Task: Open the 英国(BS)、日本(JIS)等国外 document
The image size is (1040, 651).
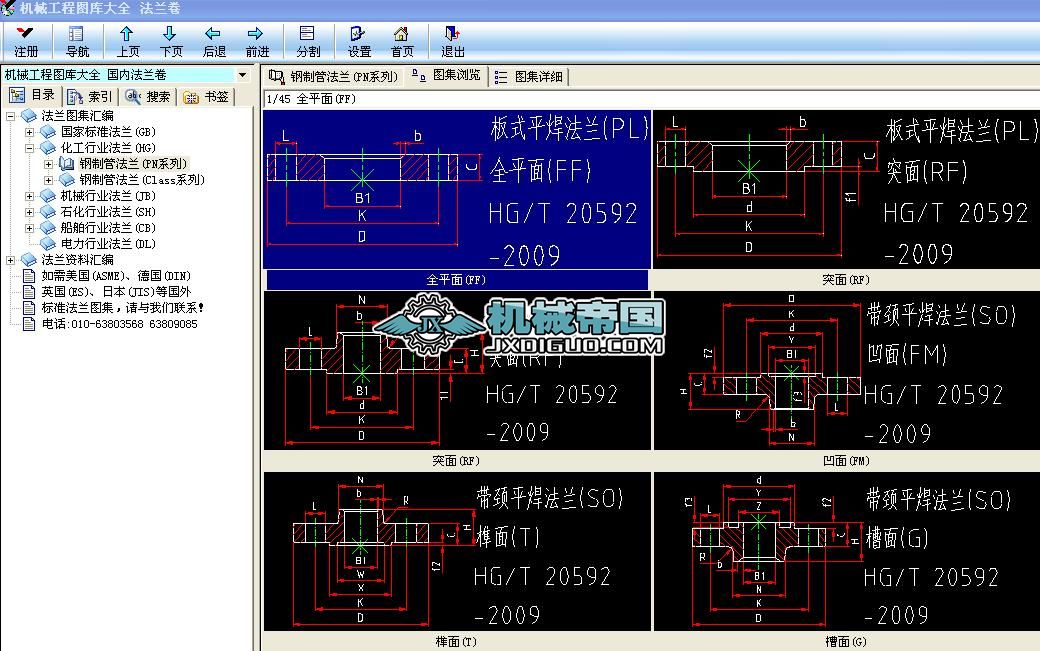Action: [116, 291]
